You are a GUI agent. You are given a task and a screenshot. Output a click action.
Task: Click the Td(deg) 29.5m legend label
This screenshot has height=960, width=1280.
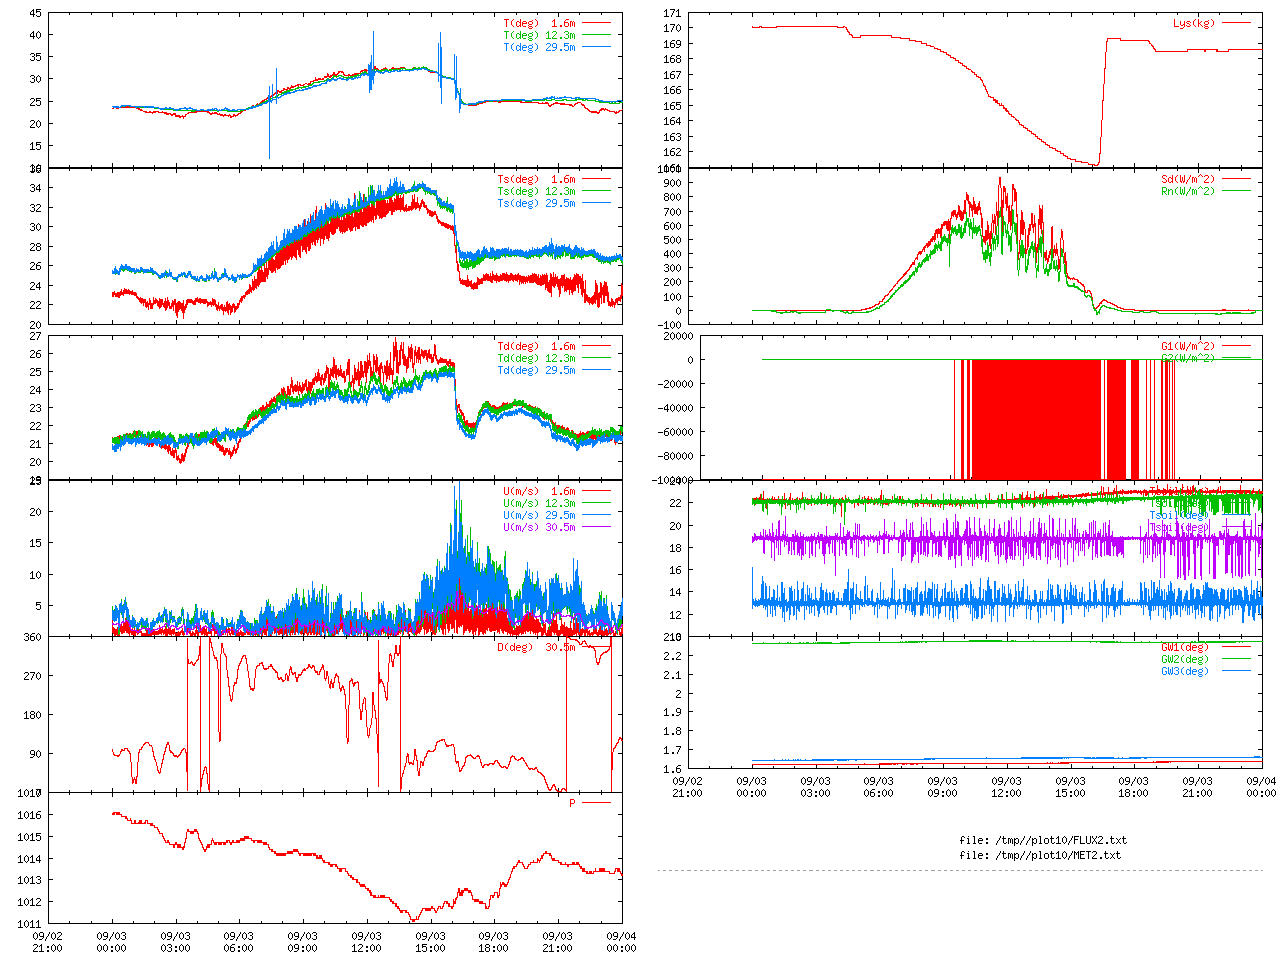tap(537, 370)
